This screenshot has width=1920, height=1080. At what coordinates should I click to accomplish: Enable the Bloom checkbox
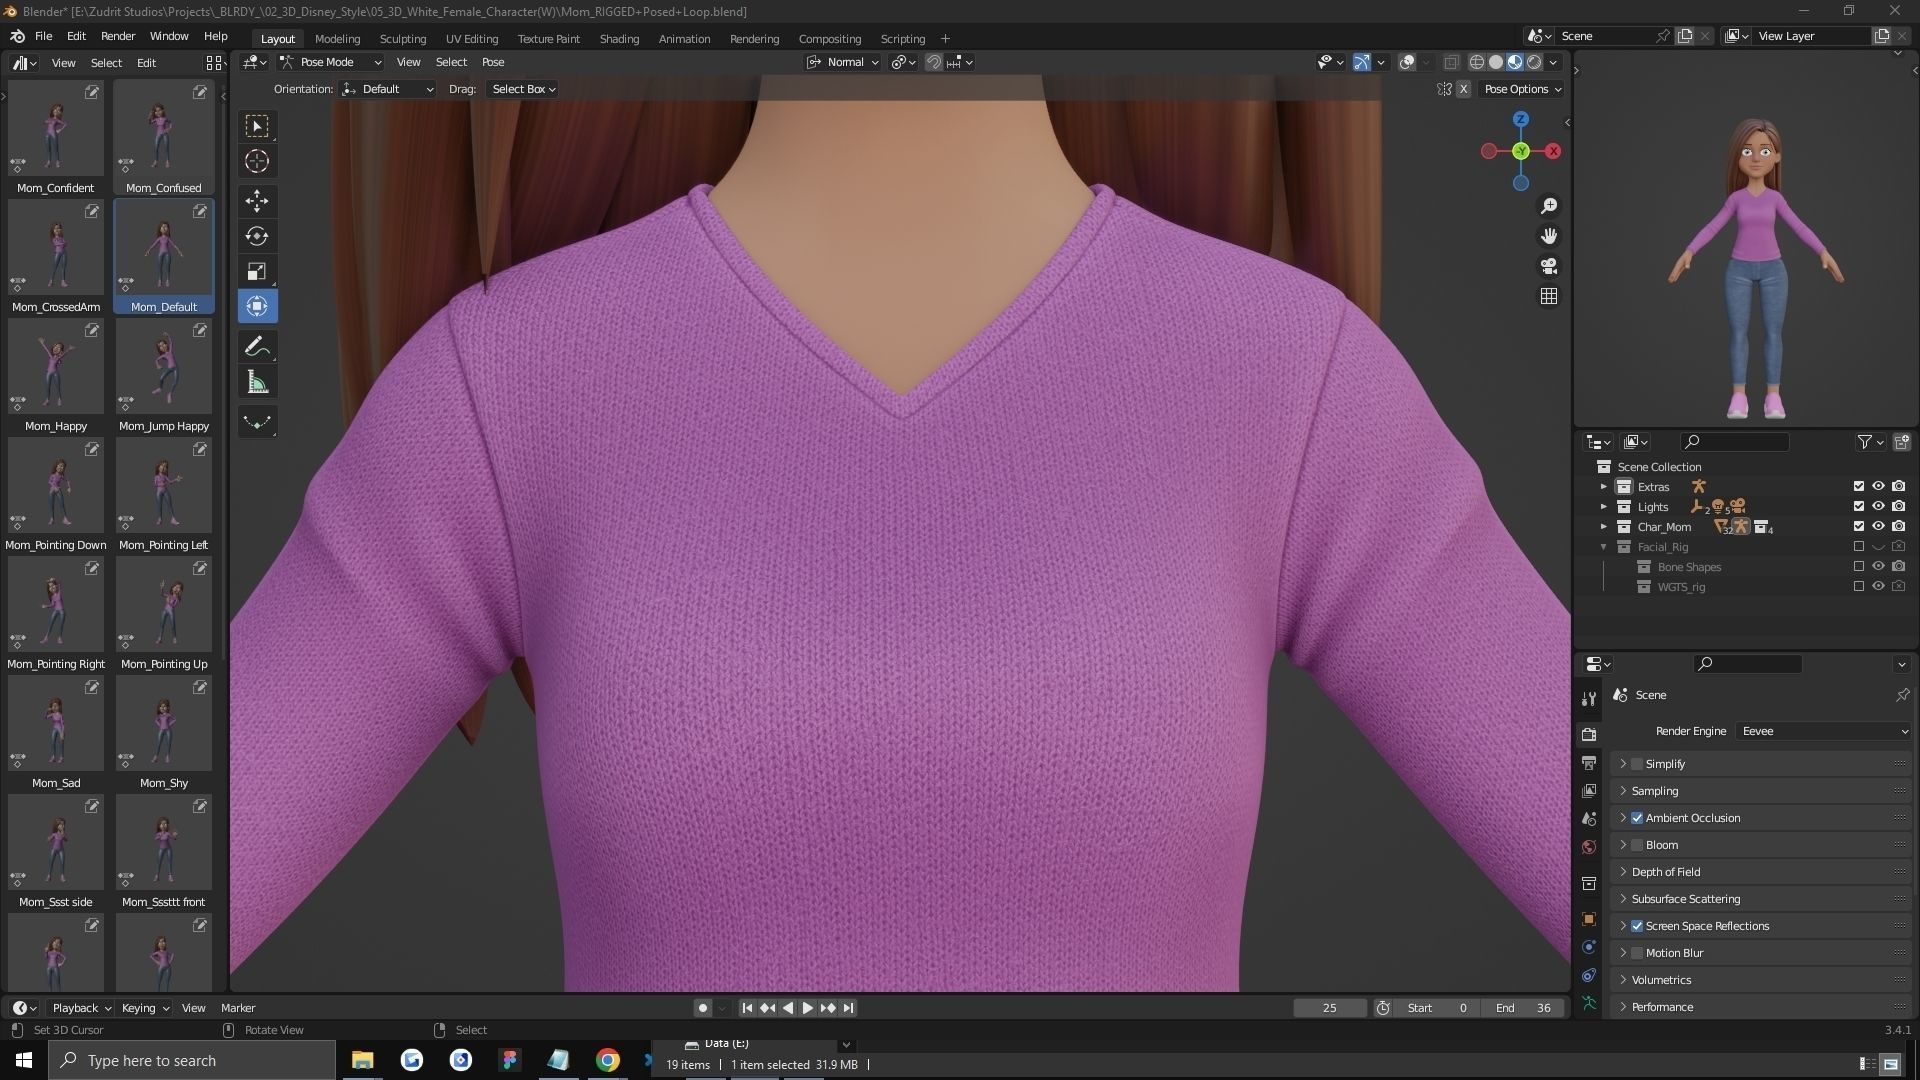click(1637, 845)
